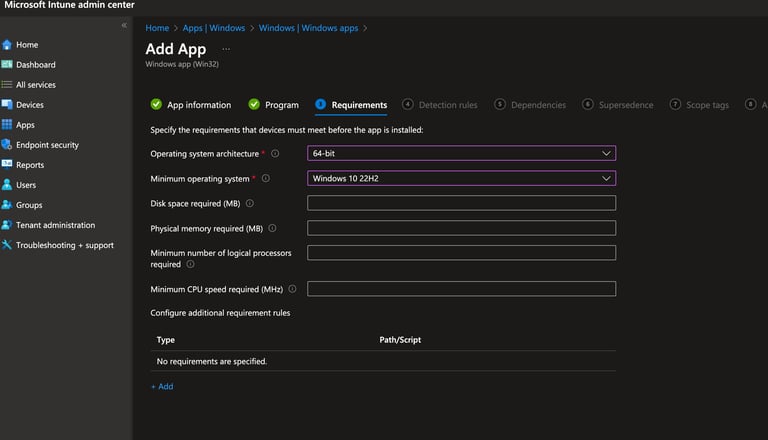This screenshot has height=440, width=768.
Task: Show info for minimum logical processors
Action: [191, 264]
